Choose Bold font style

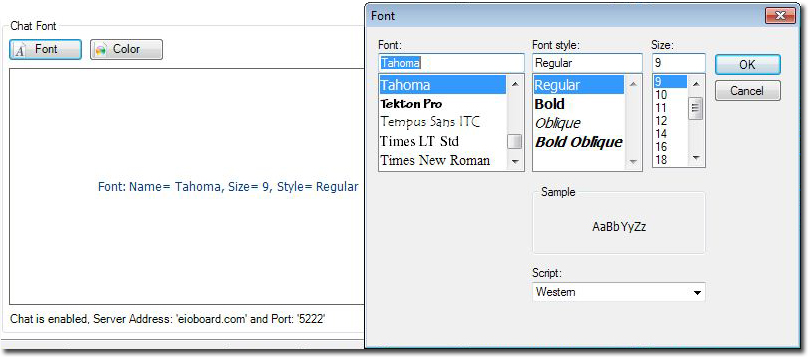coord(578,104)
